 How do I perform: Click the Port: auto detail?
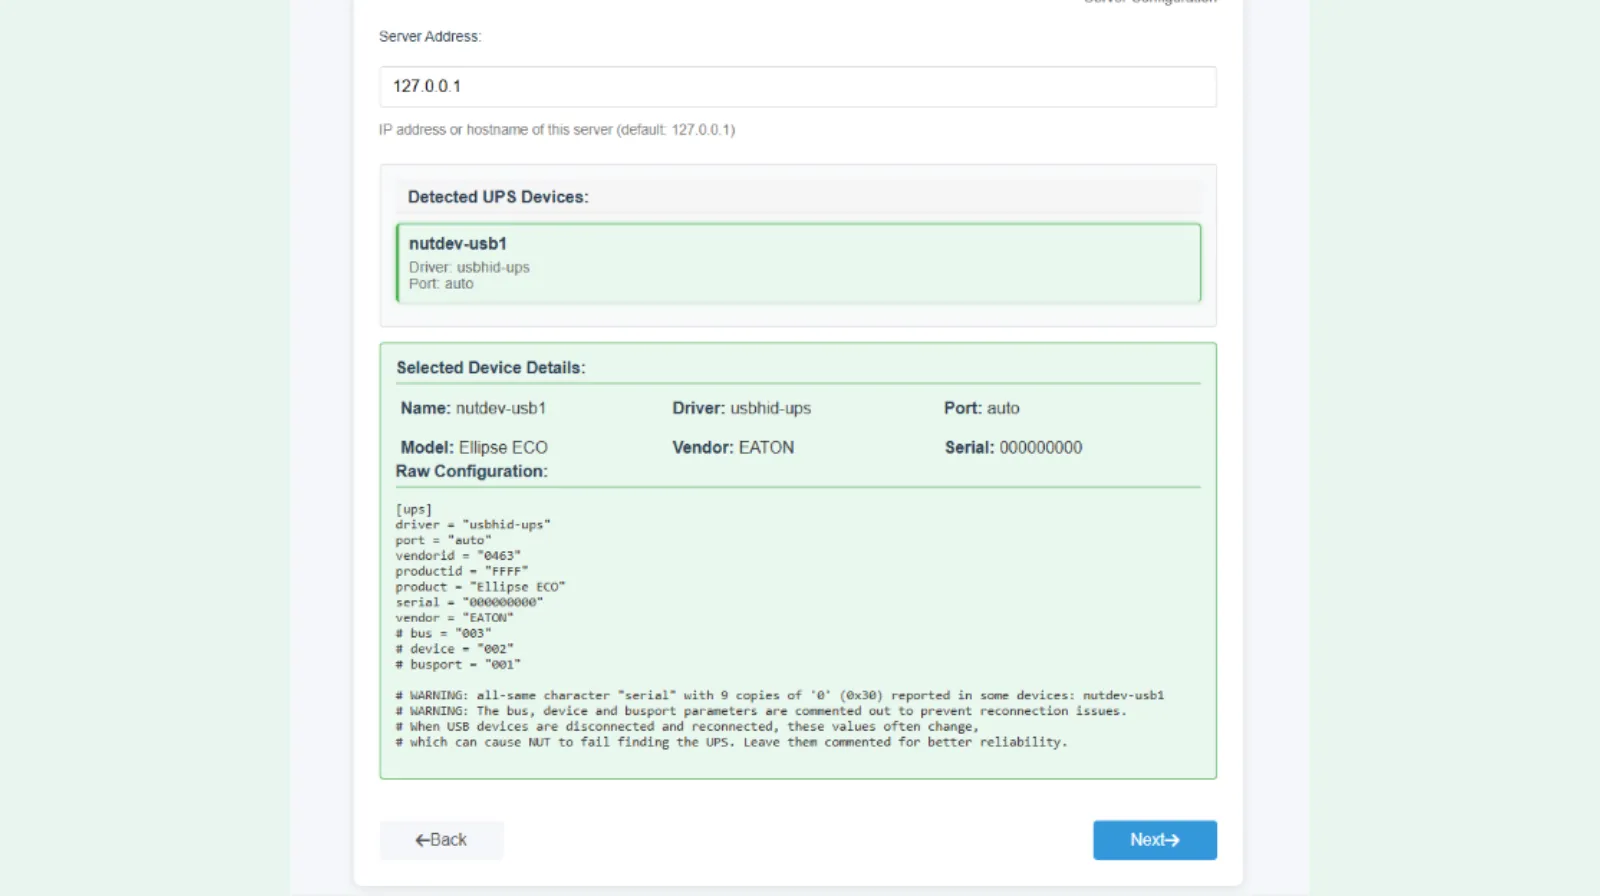981,408
